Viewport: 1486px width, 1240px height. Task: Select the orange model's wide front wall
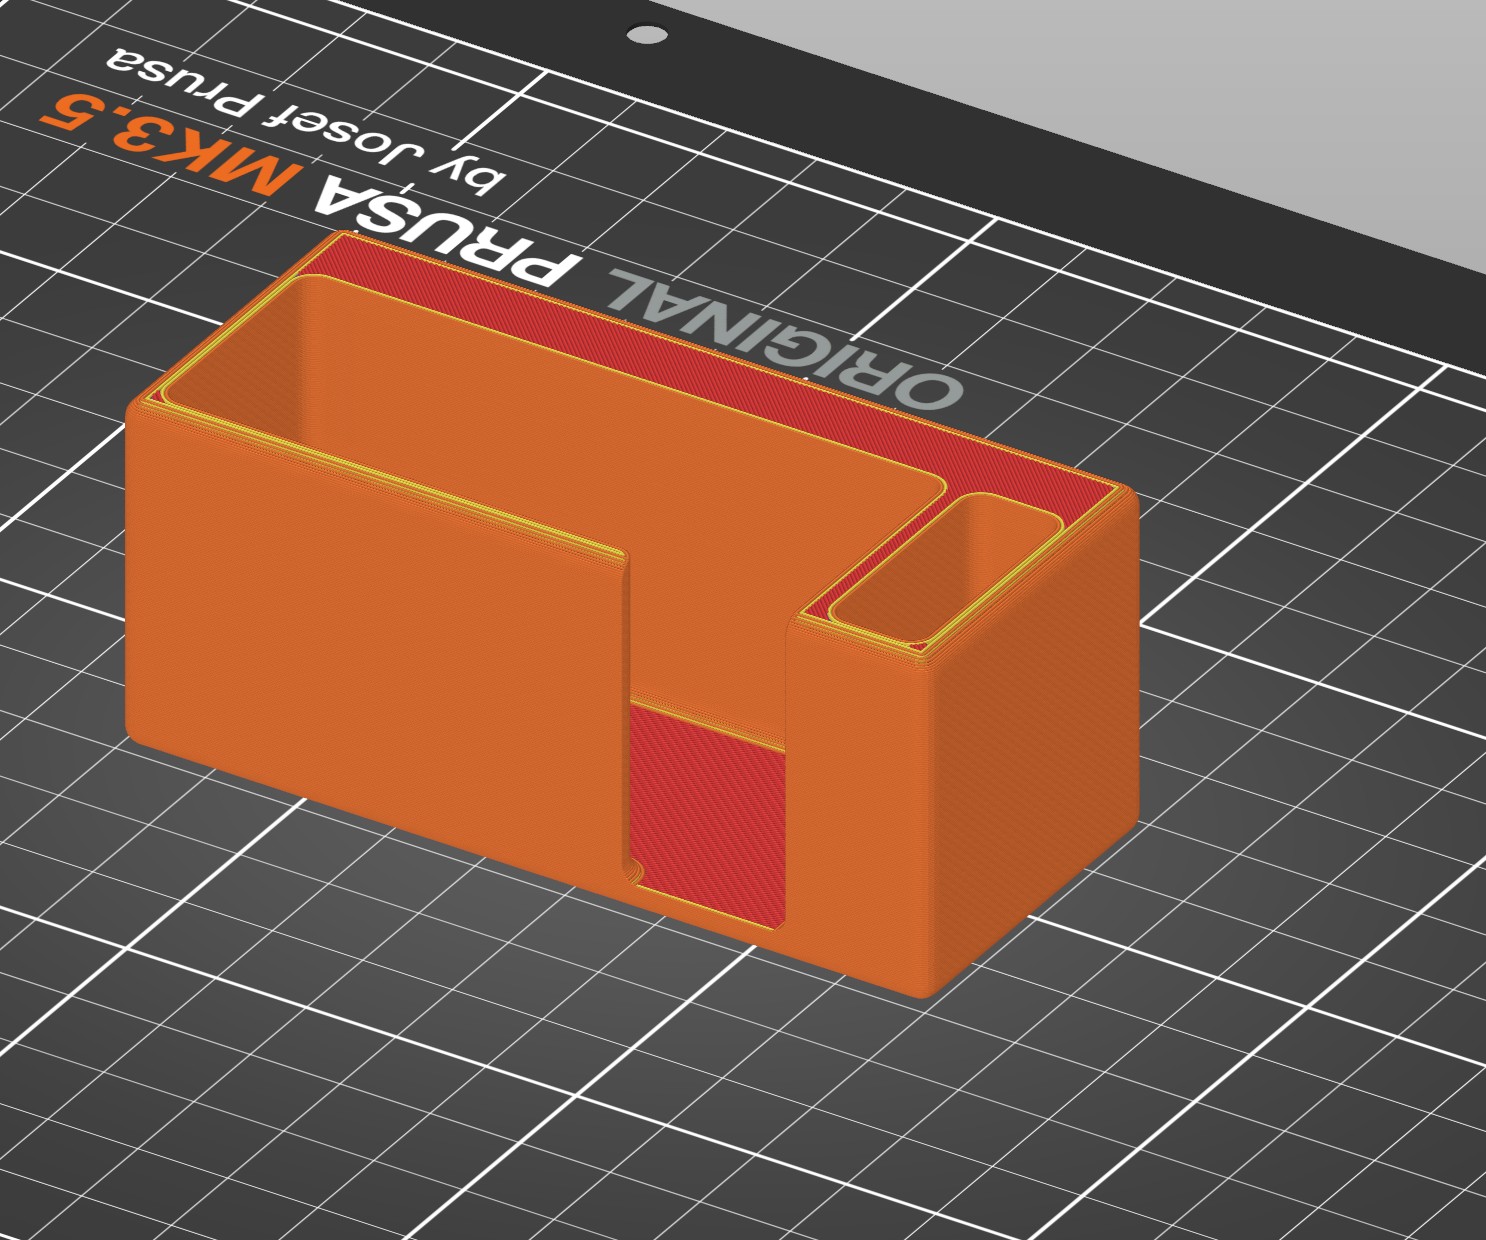375,640
